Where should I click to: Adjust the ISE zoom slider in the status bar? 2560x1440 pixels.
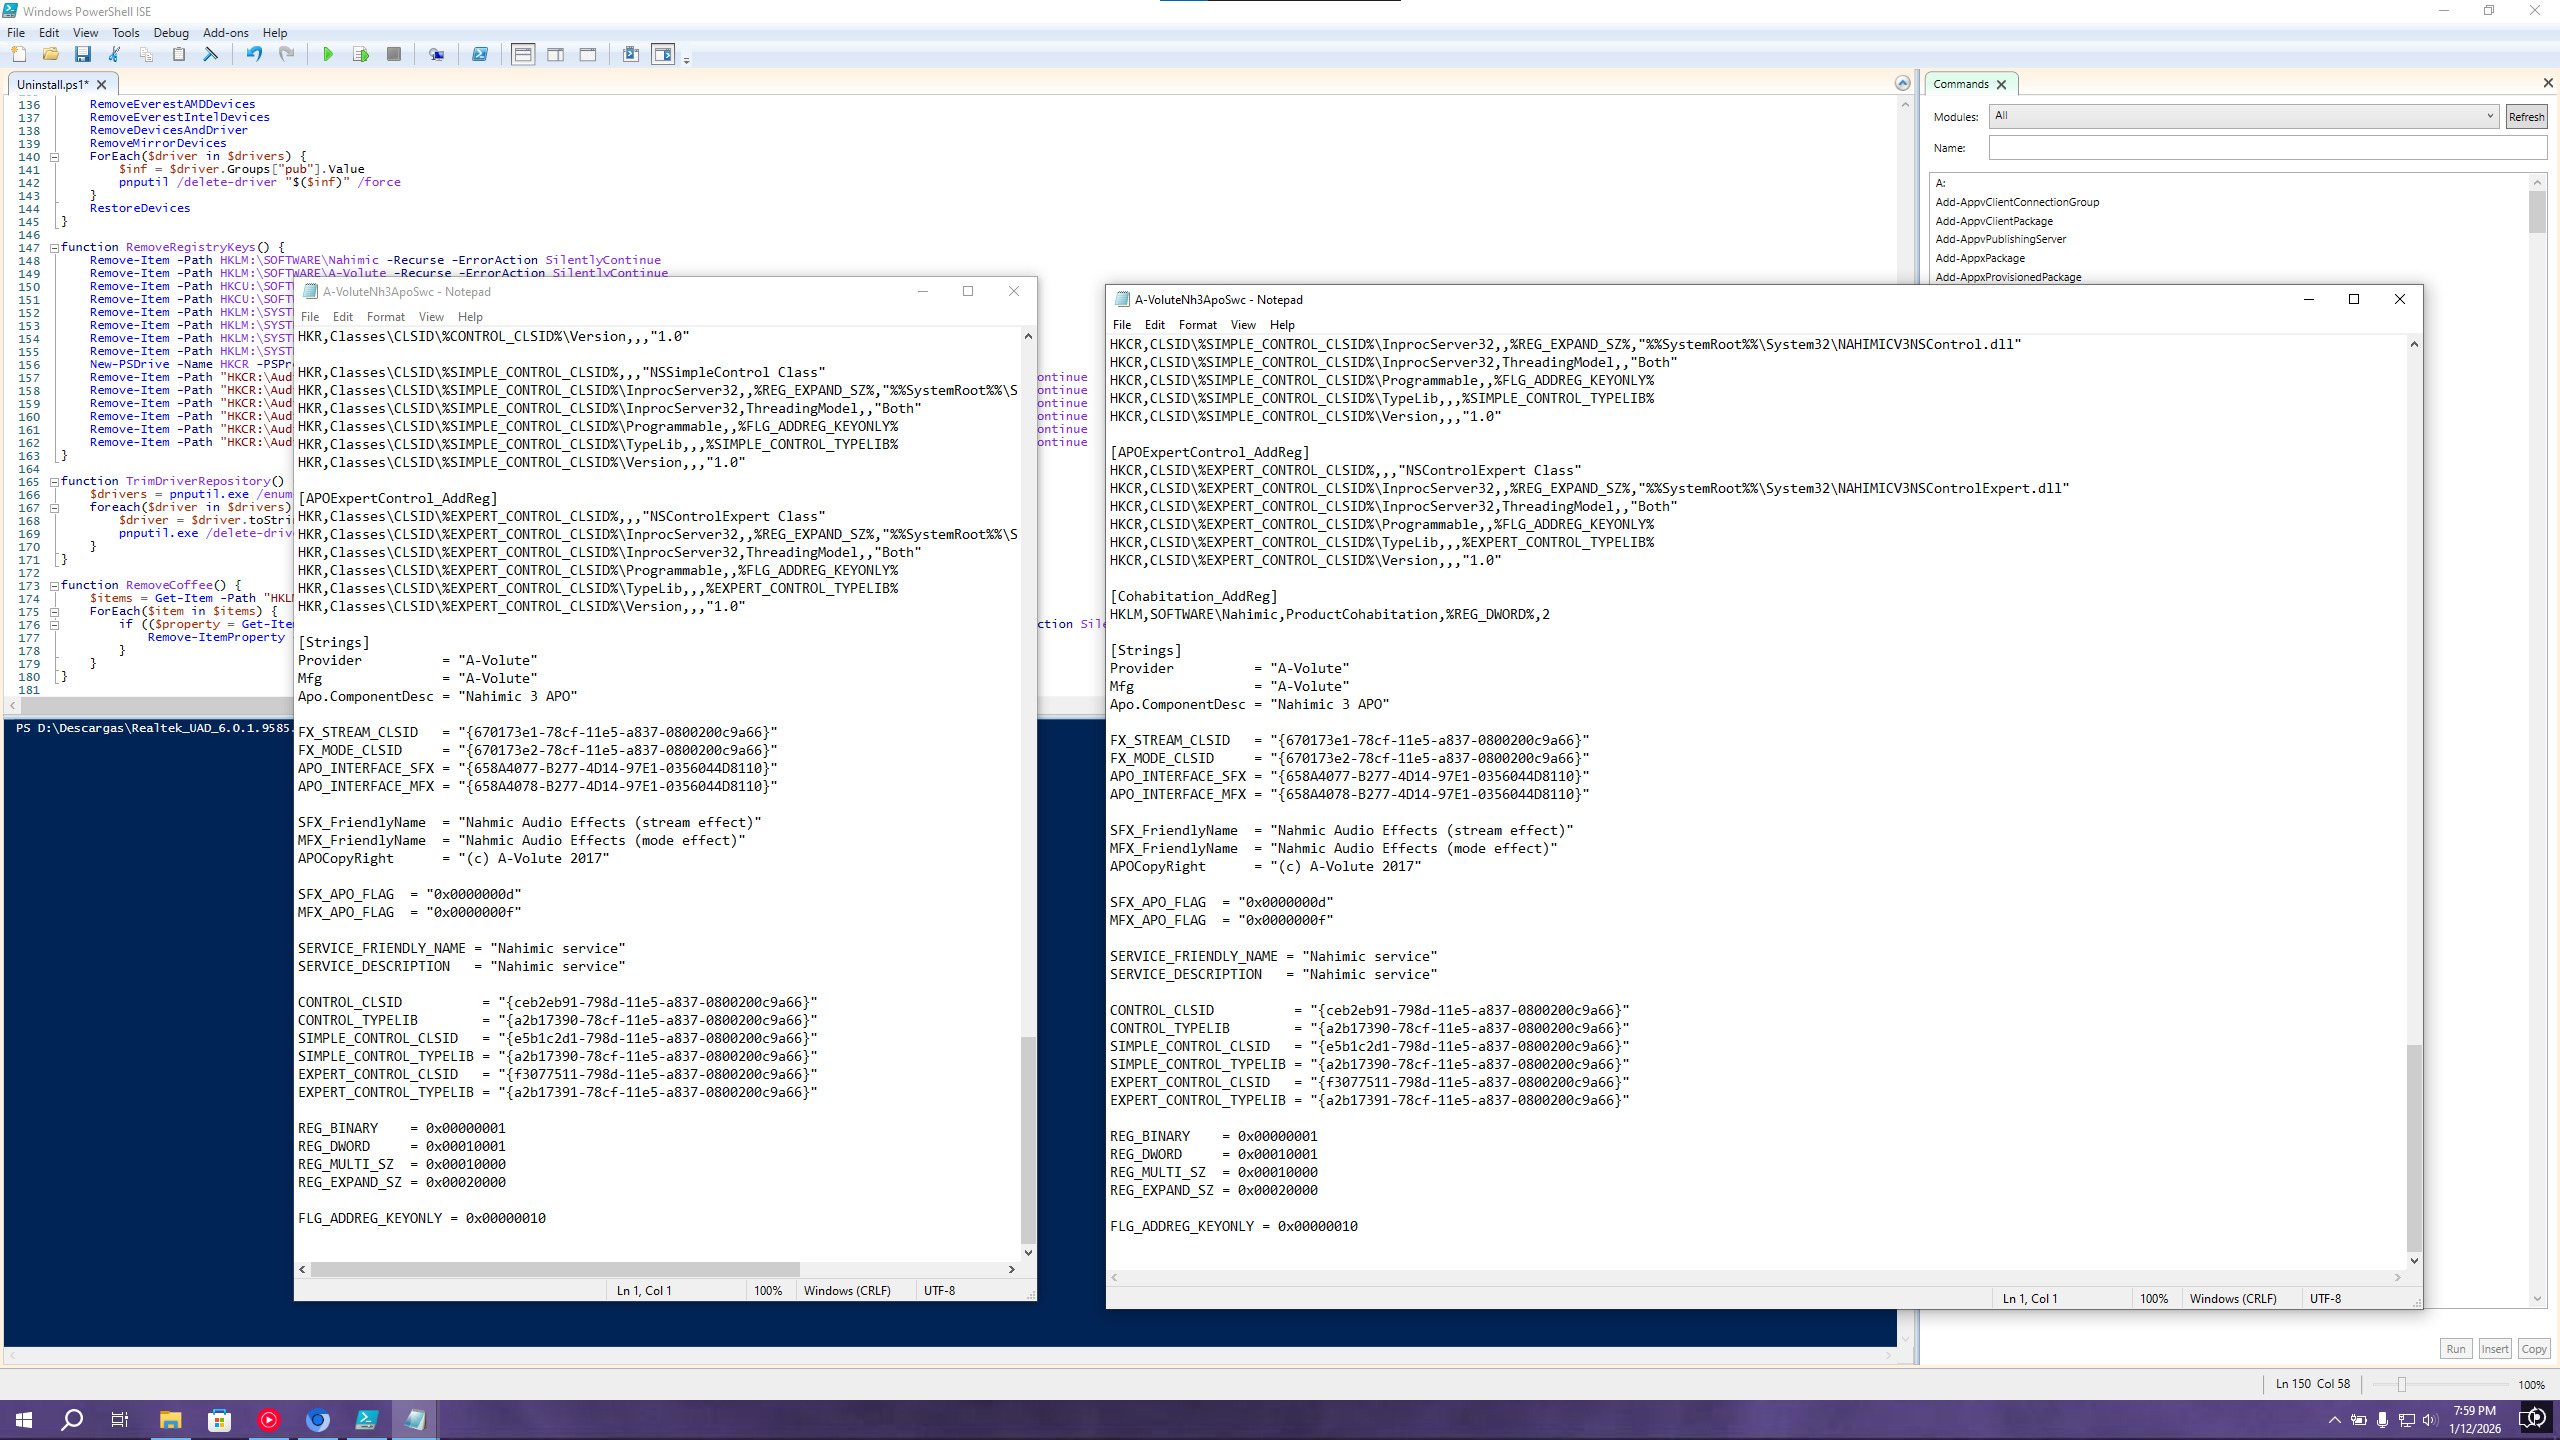pos(2401,1385)
